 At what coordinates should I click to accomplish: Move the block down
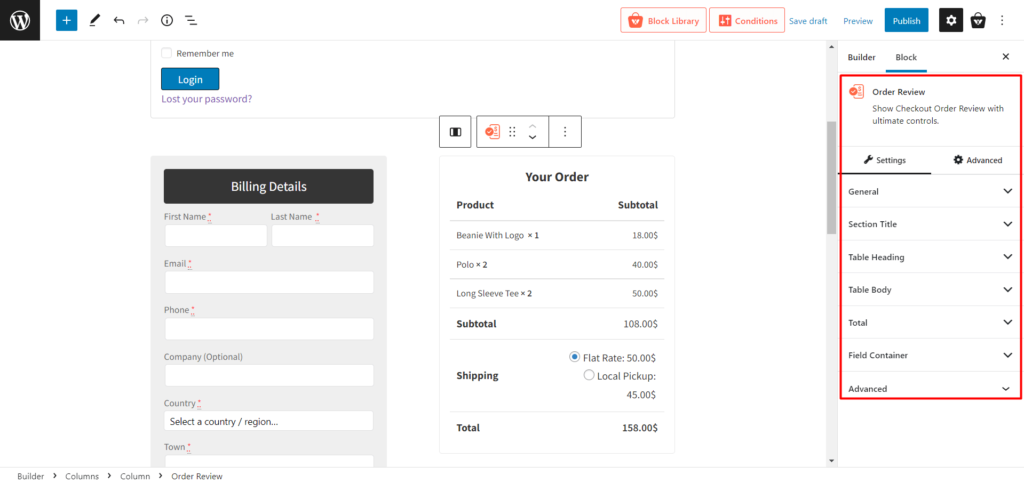(532, 137)
